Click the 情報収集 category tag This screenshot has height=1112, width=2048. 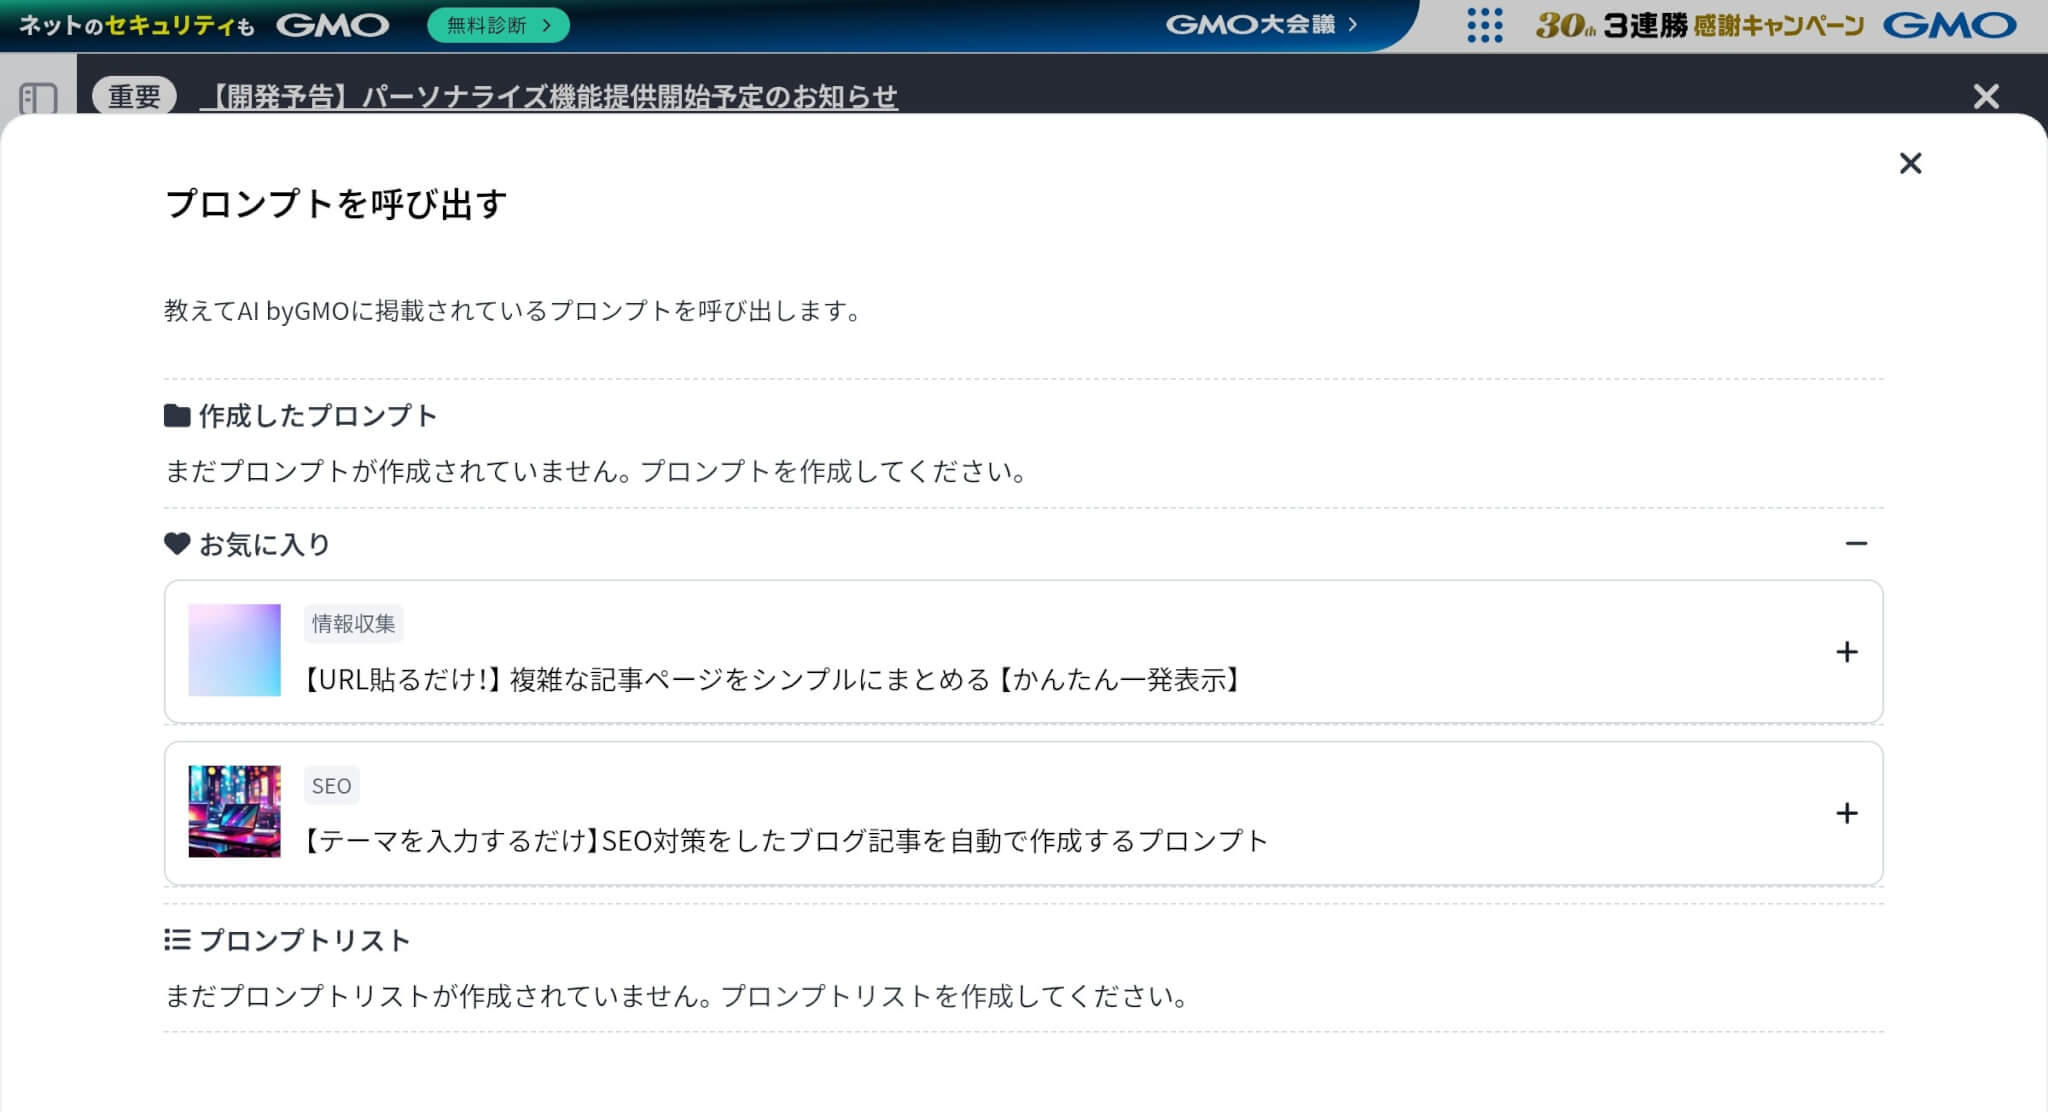coord(353,623)
